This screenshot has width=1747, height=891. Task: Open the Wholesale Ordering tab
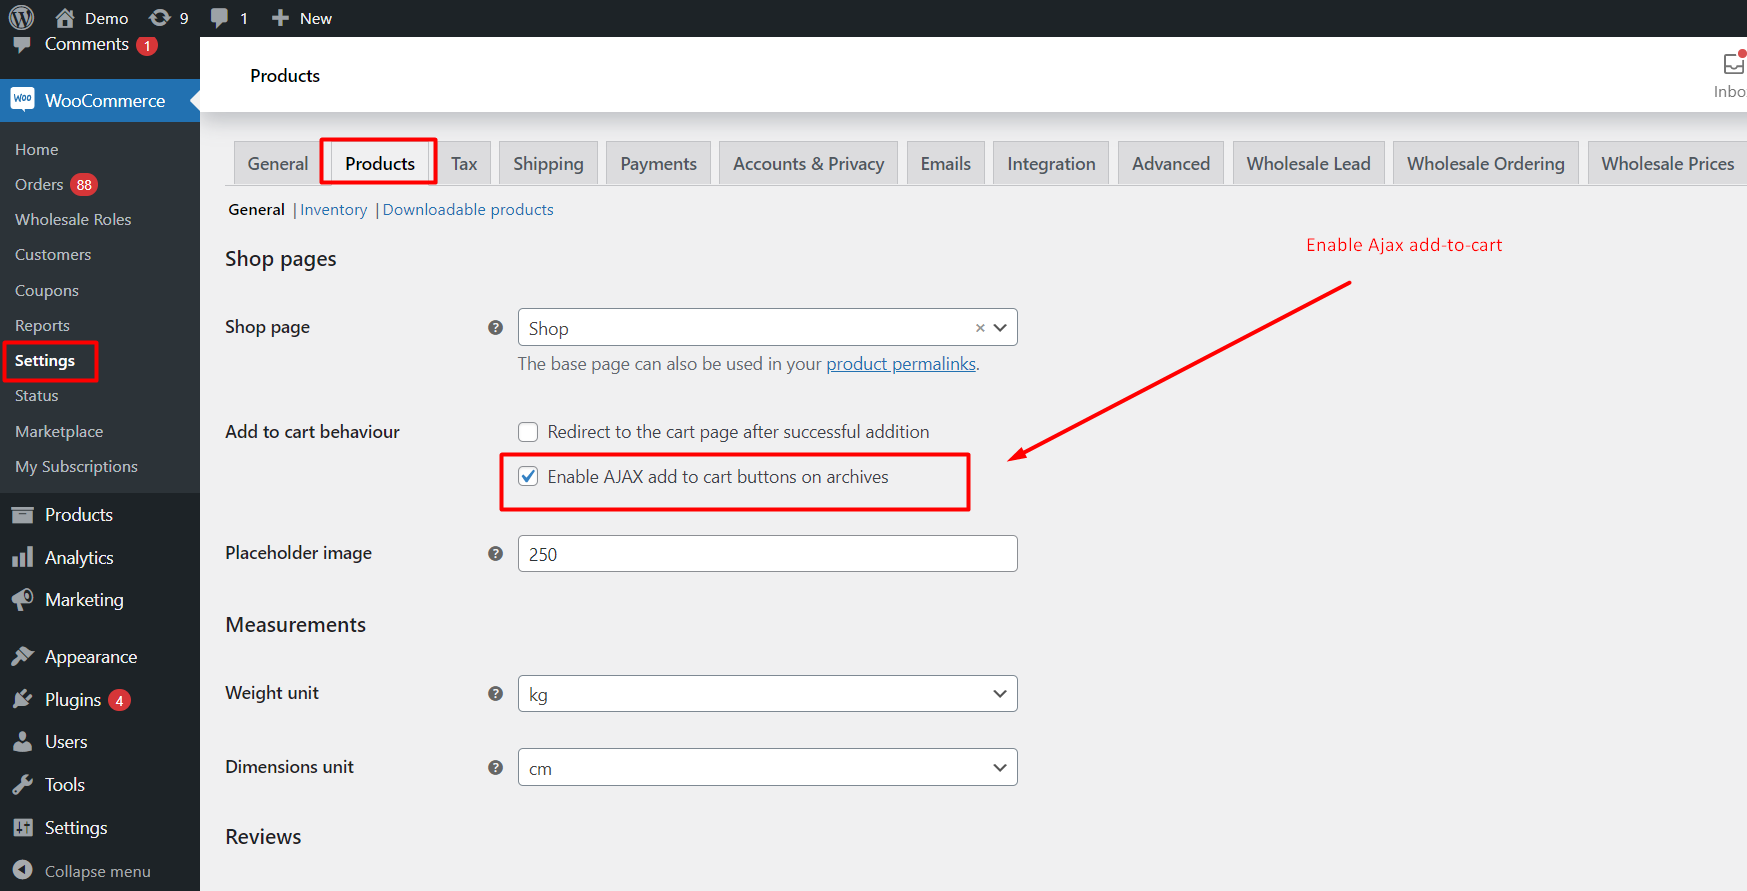(1486, 163)
